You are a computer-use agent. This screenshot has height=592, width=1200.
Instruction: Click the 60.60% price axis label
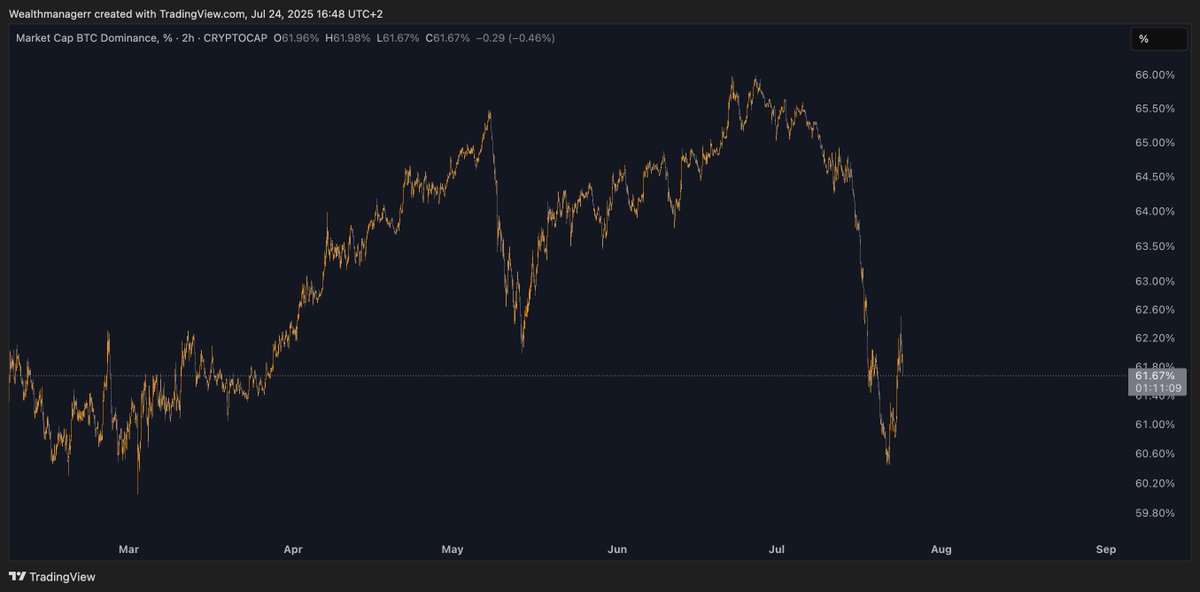[x=1155, y=454]
